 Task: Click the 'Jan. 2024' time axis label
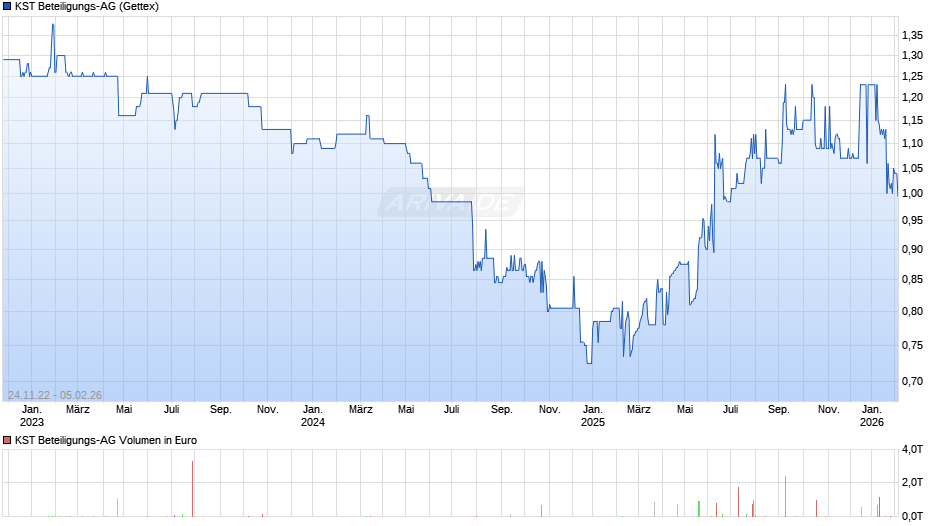coord(312,416)
